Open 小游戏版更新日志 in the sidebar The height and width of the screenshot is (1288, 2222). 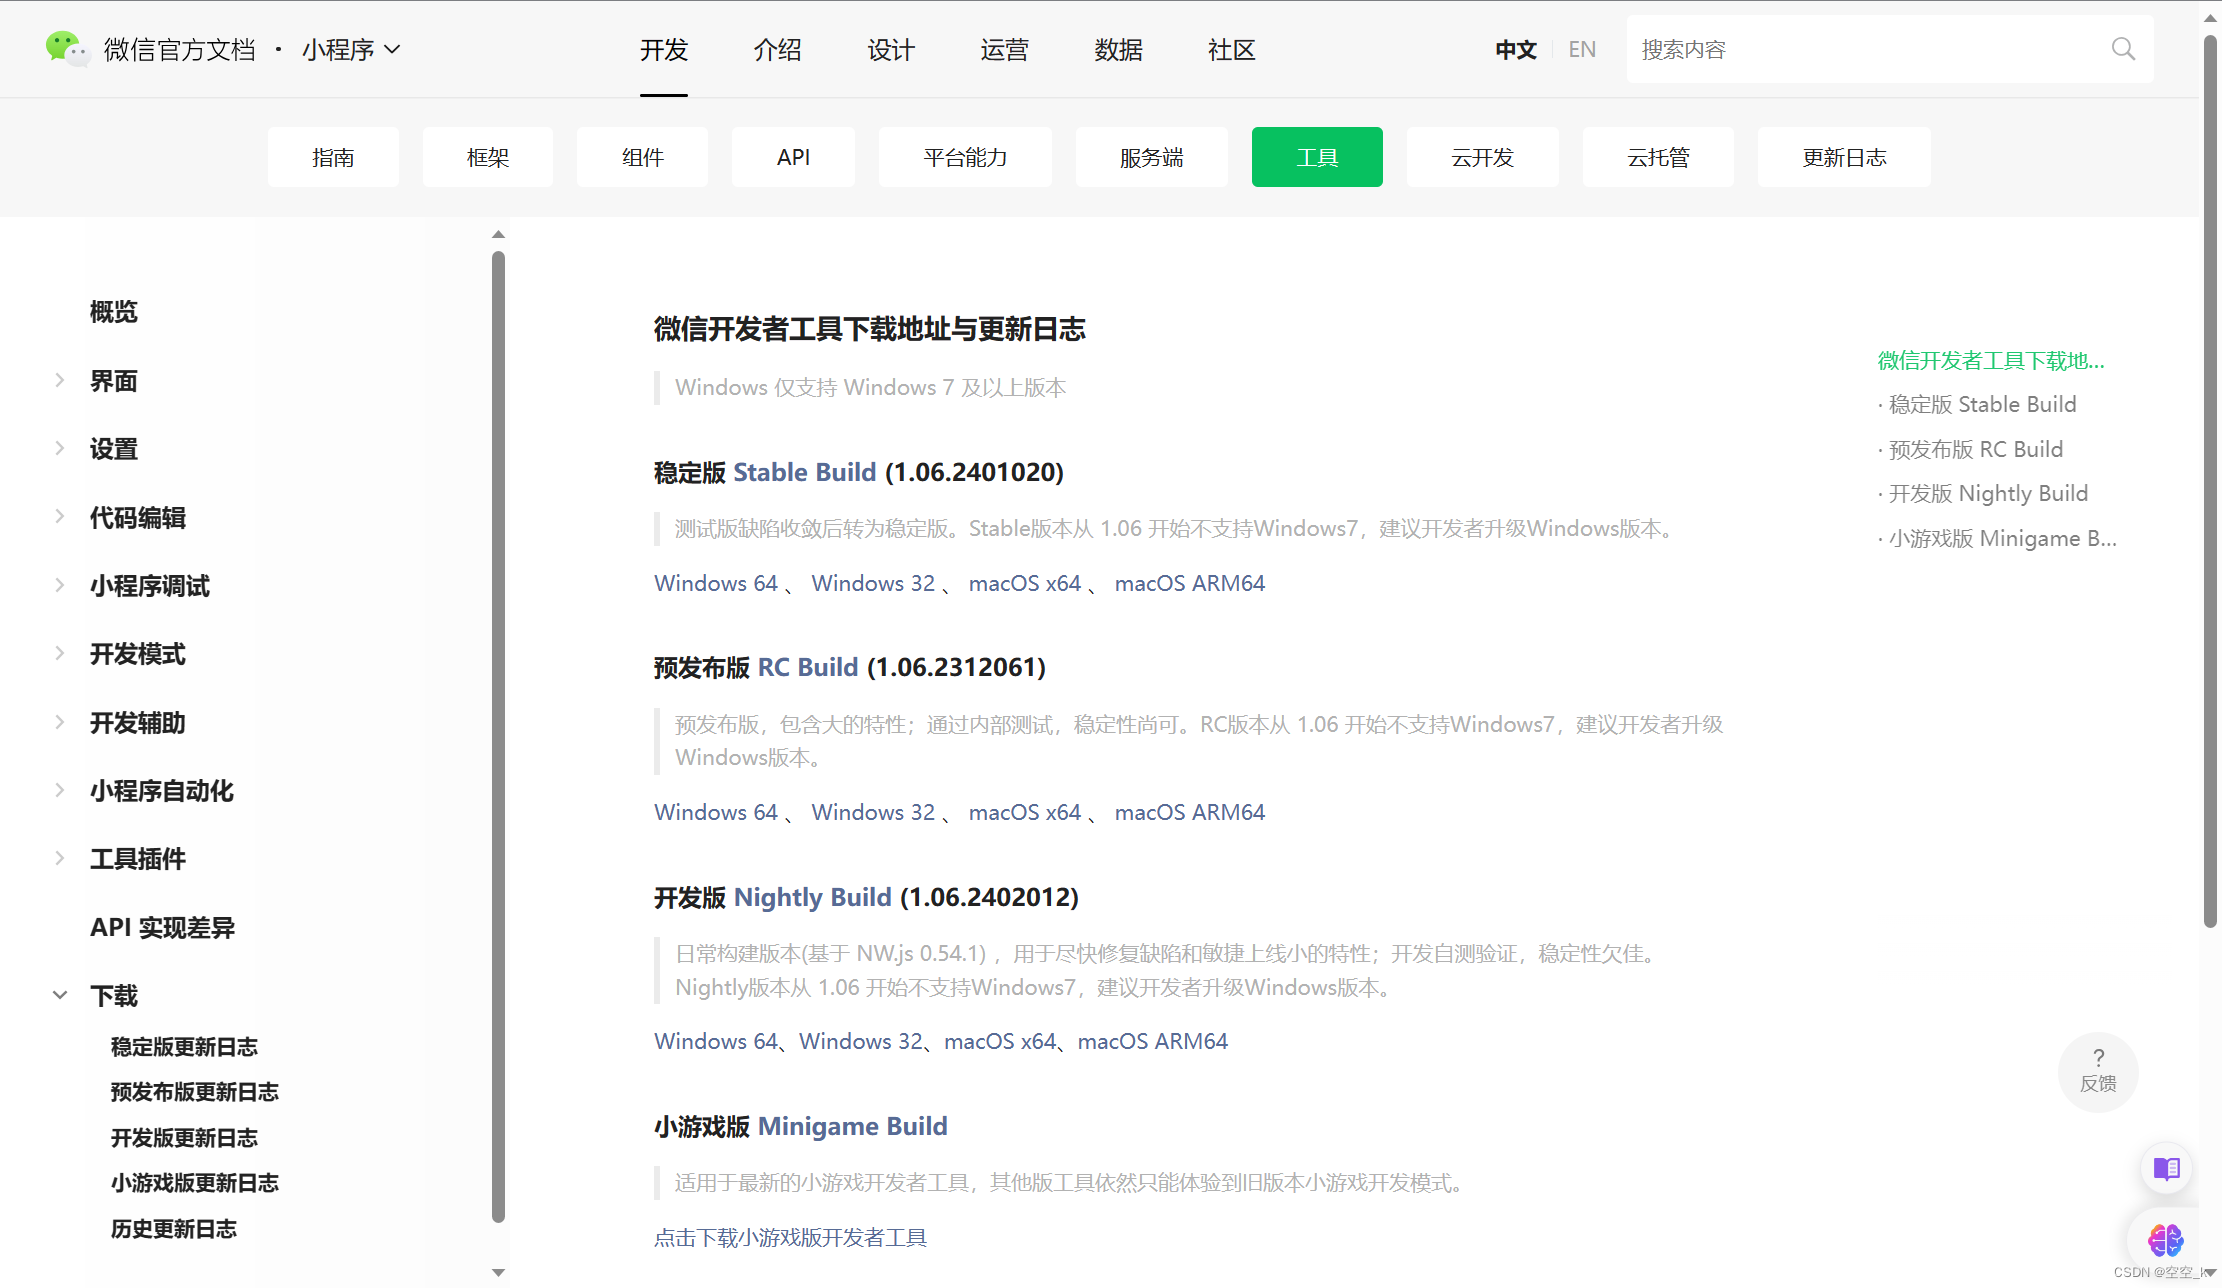pyautogui.click(x=195, y=1183)
